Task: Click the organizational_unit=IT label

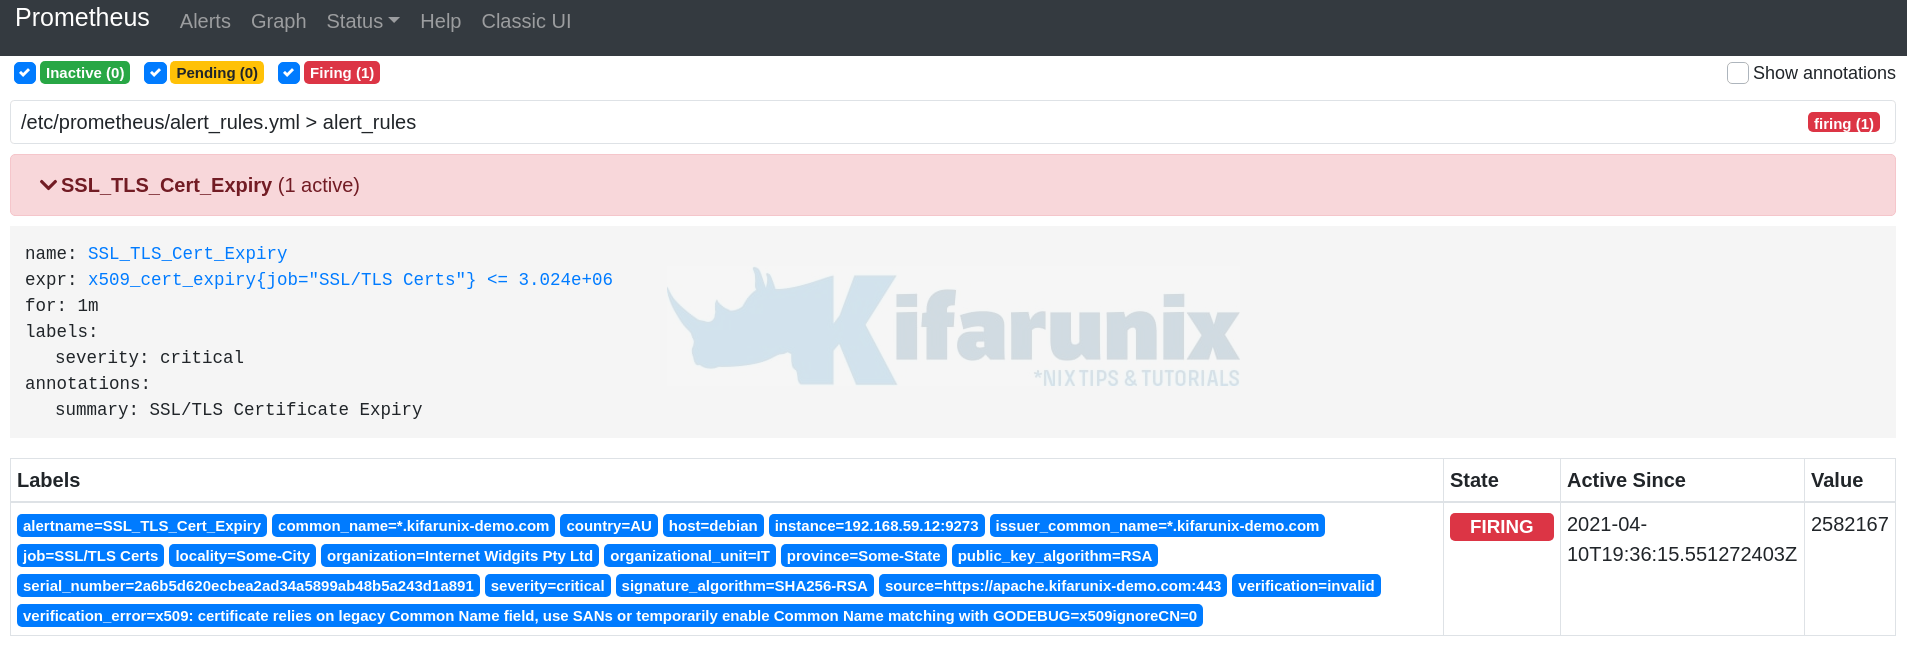Action: coord(690,556)
